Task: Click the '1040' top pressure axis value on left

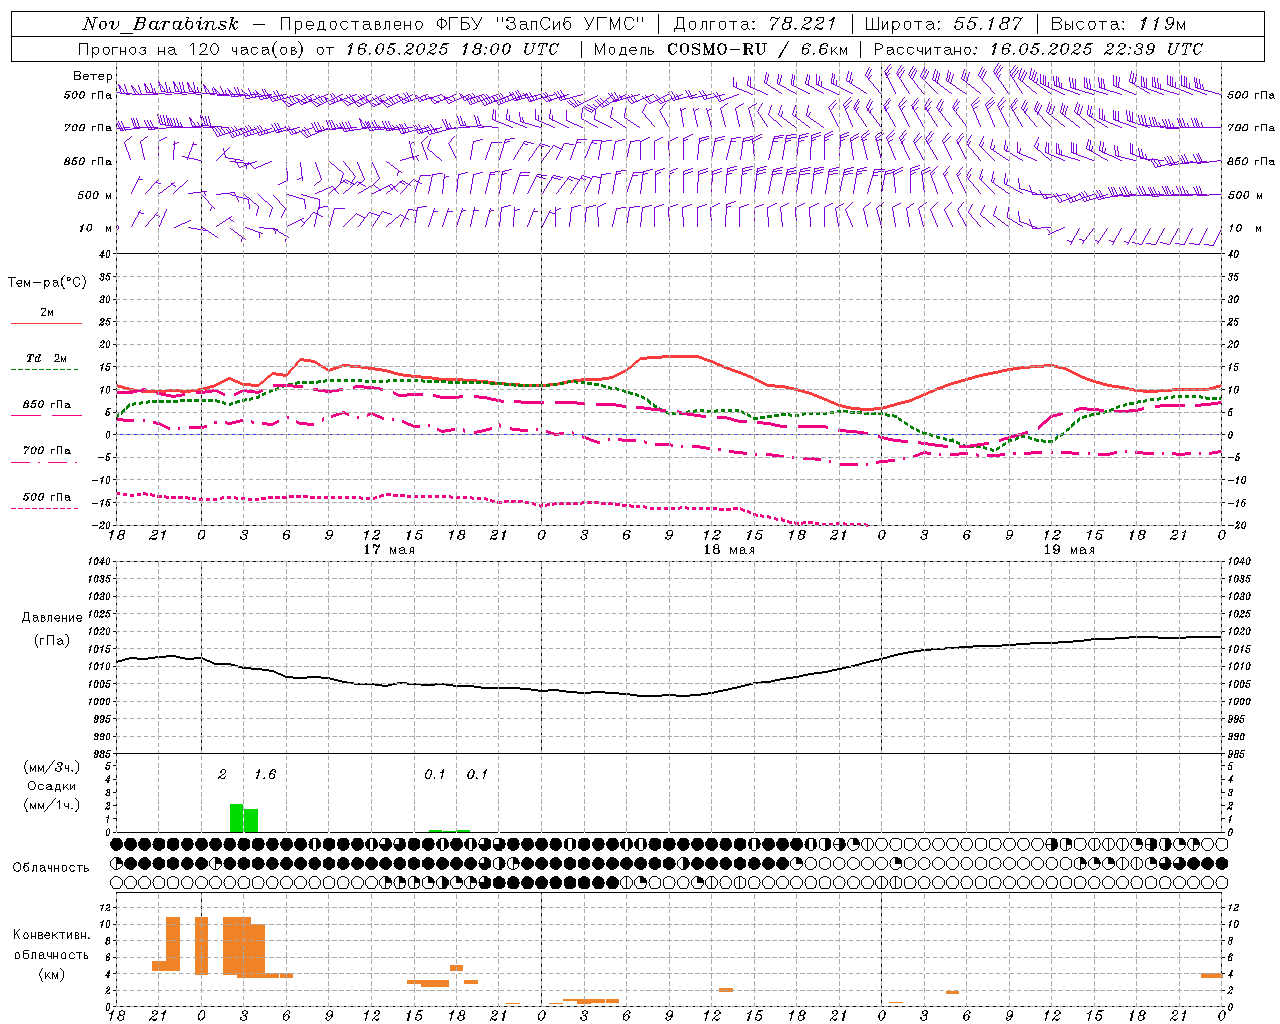Action: click(x=99, y=562)
